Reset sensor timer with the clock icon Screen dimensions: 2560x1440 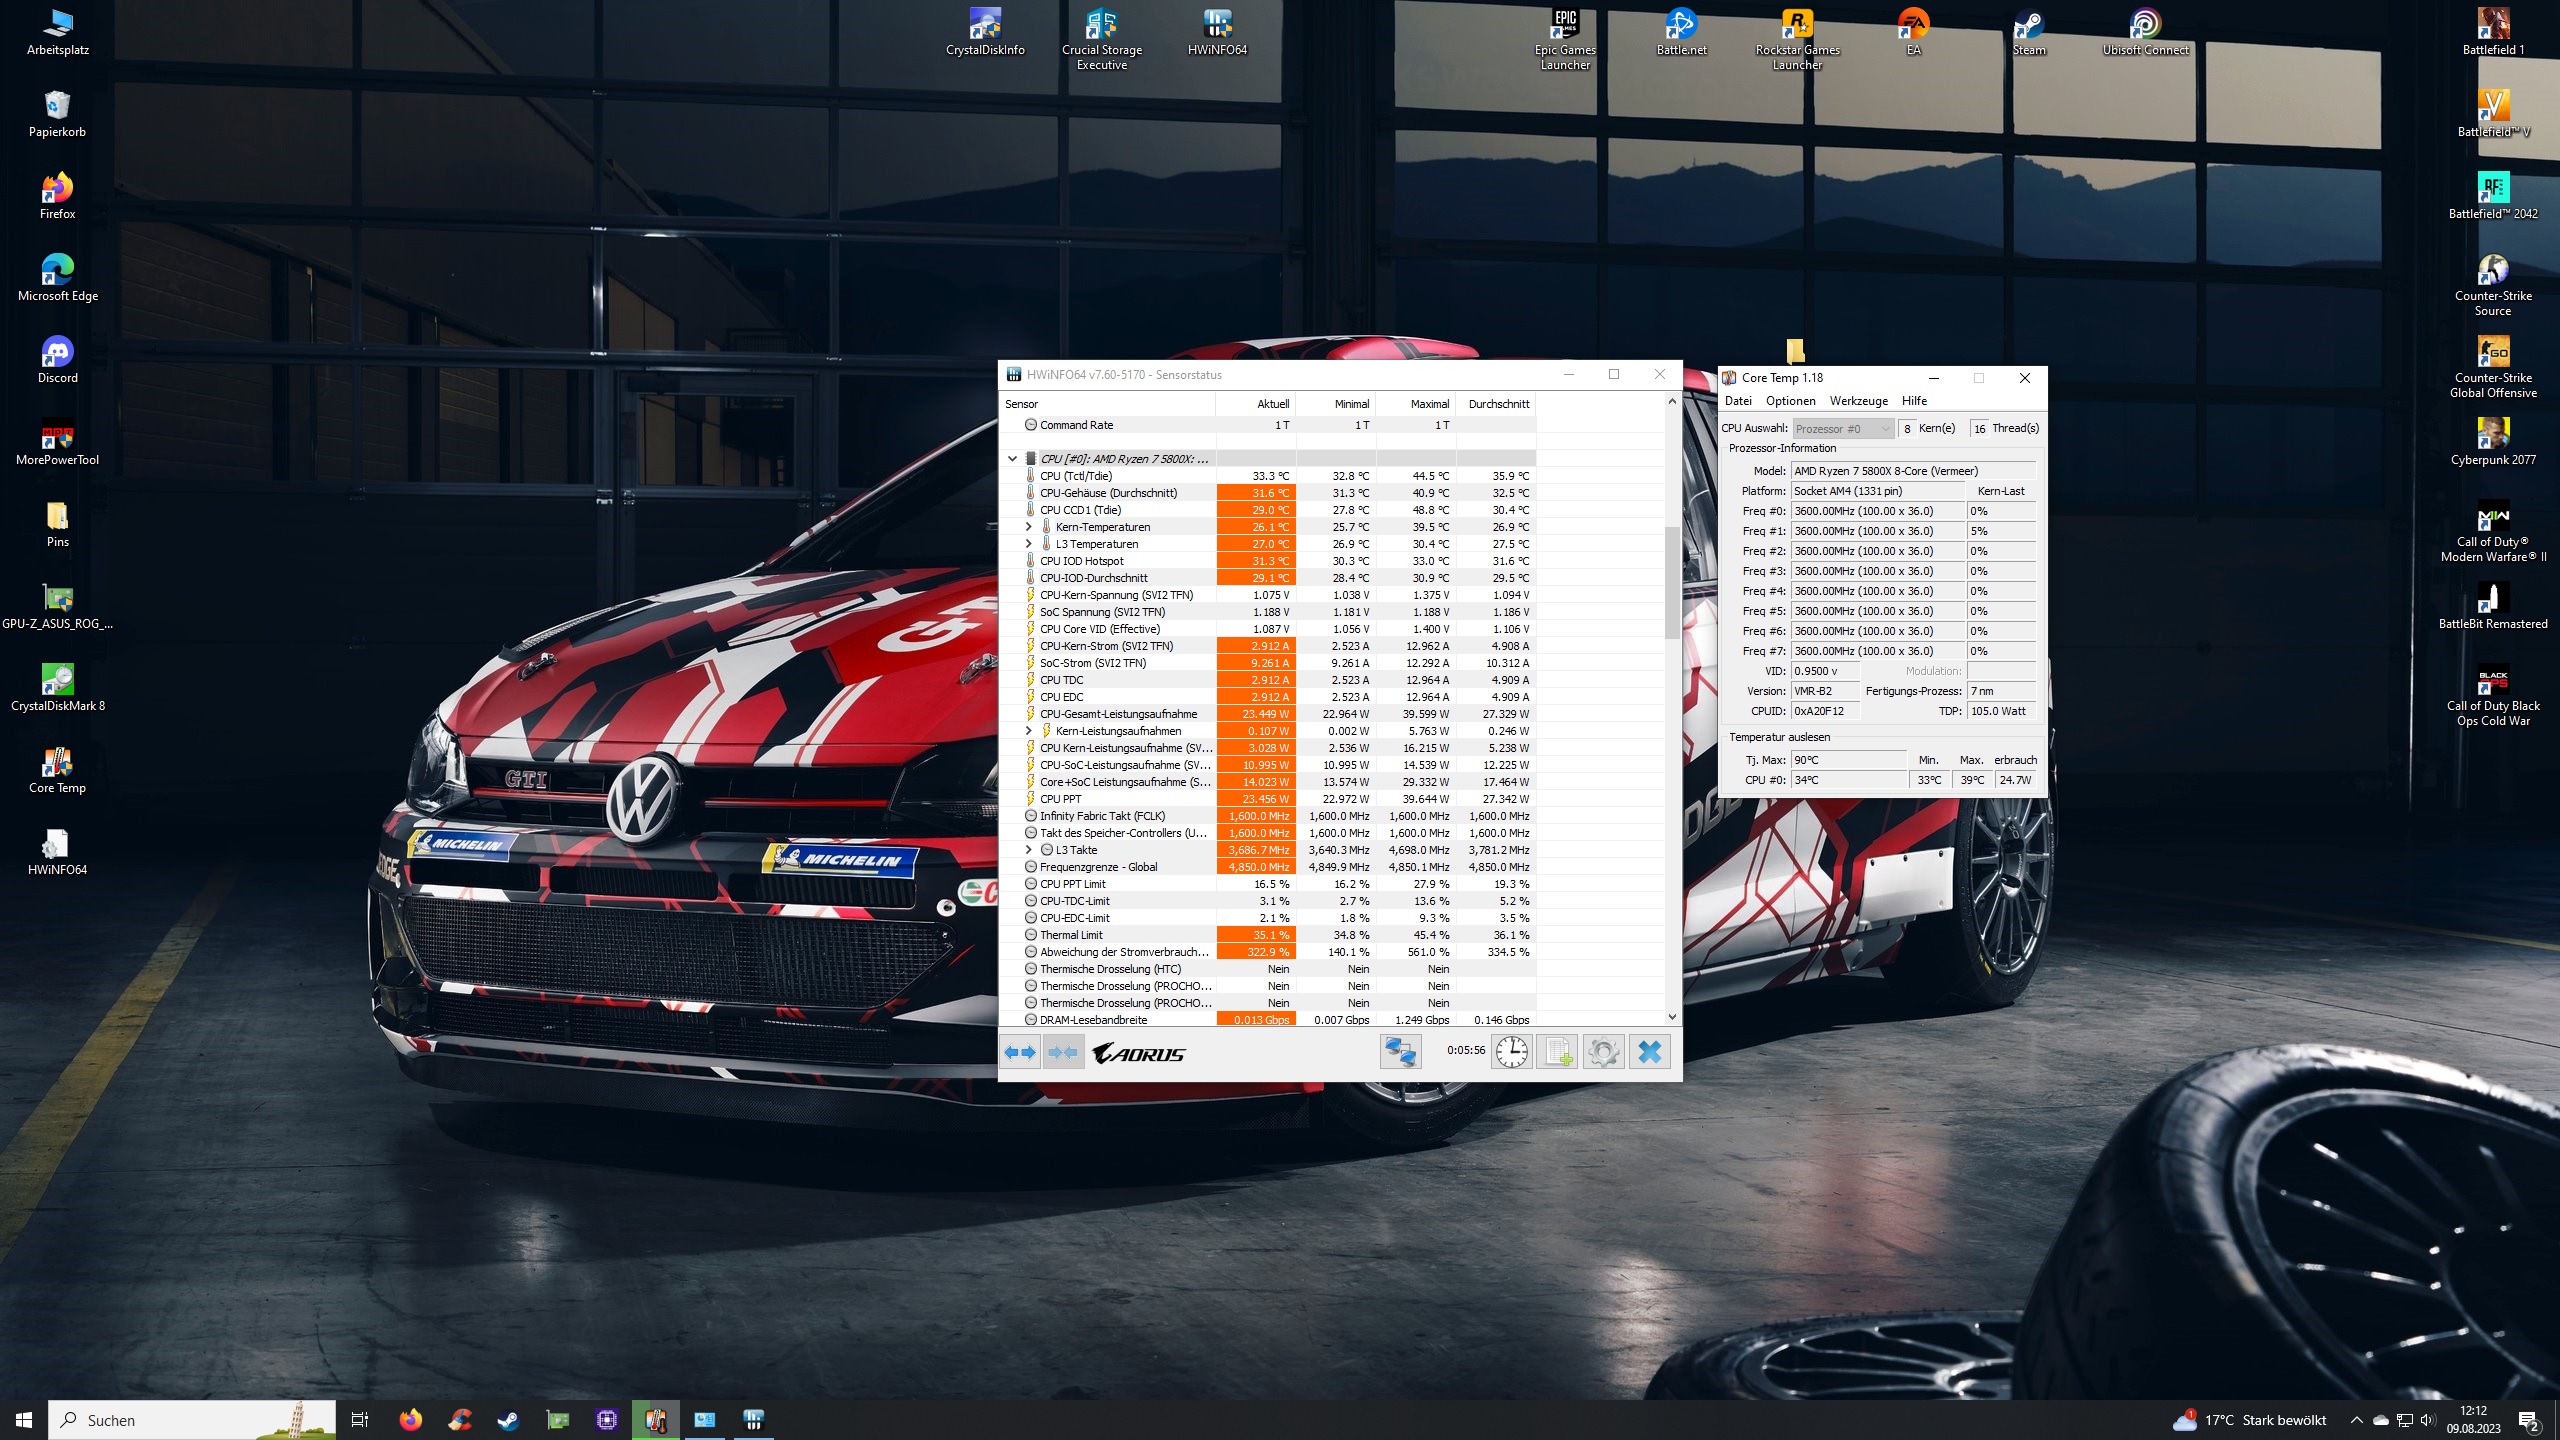pos(1511,1052)
